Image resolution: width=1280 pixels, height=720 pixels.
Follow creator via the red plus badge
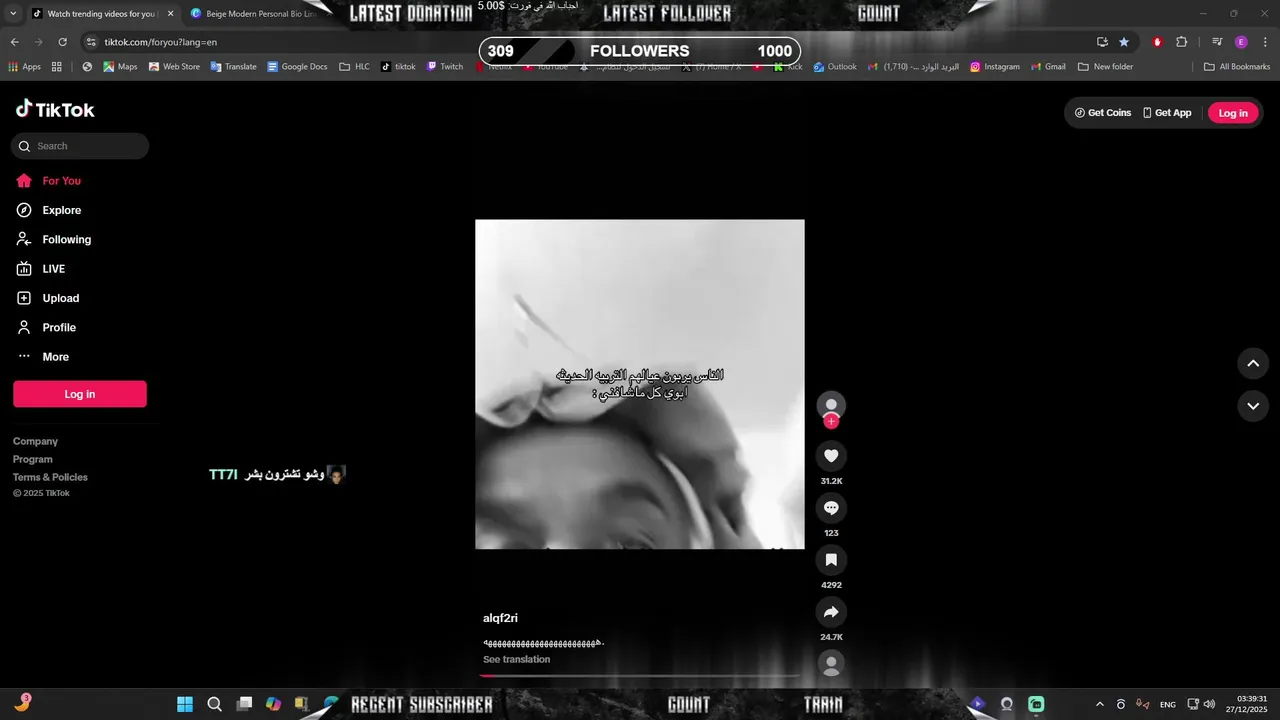(831, 422)
